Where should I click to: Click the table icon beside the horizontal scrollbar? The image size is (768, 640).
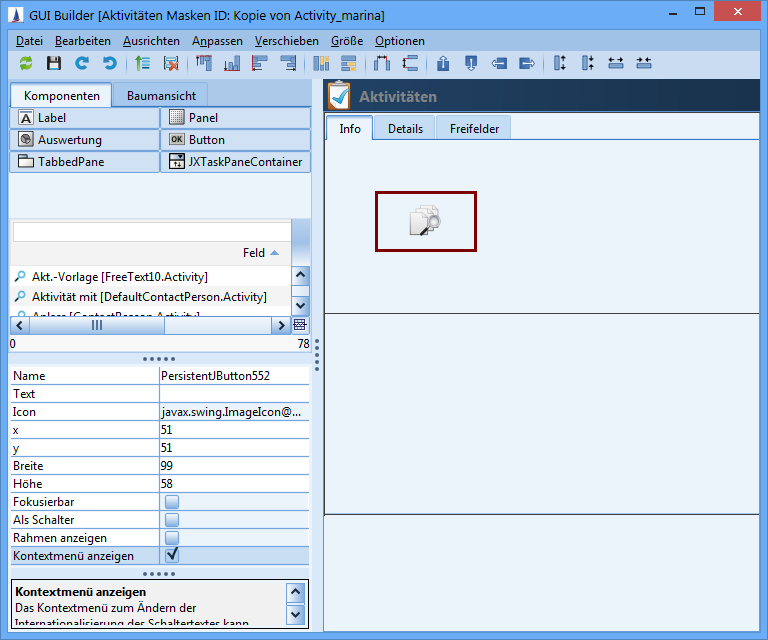point(300,325)
